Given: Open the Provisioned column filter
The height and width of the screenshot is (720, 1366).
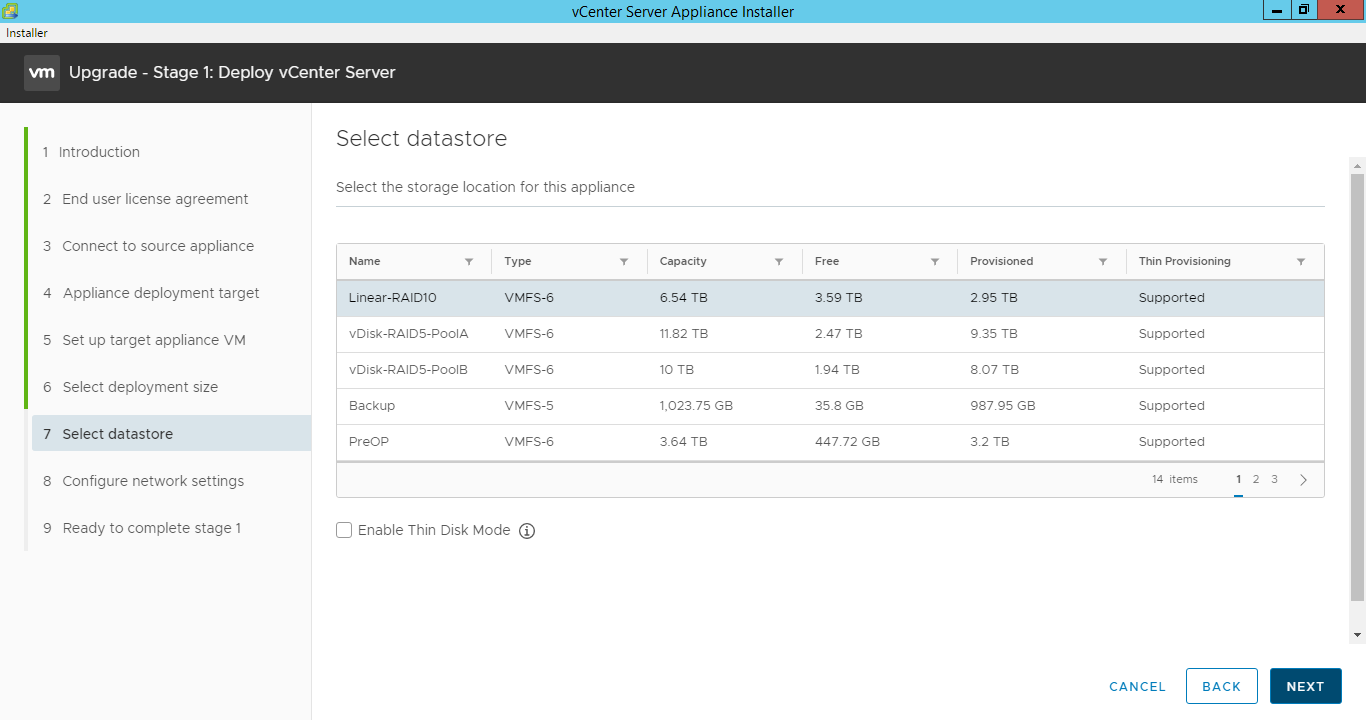Looking at the screenshot, I should [1103, 261].
